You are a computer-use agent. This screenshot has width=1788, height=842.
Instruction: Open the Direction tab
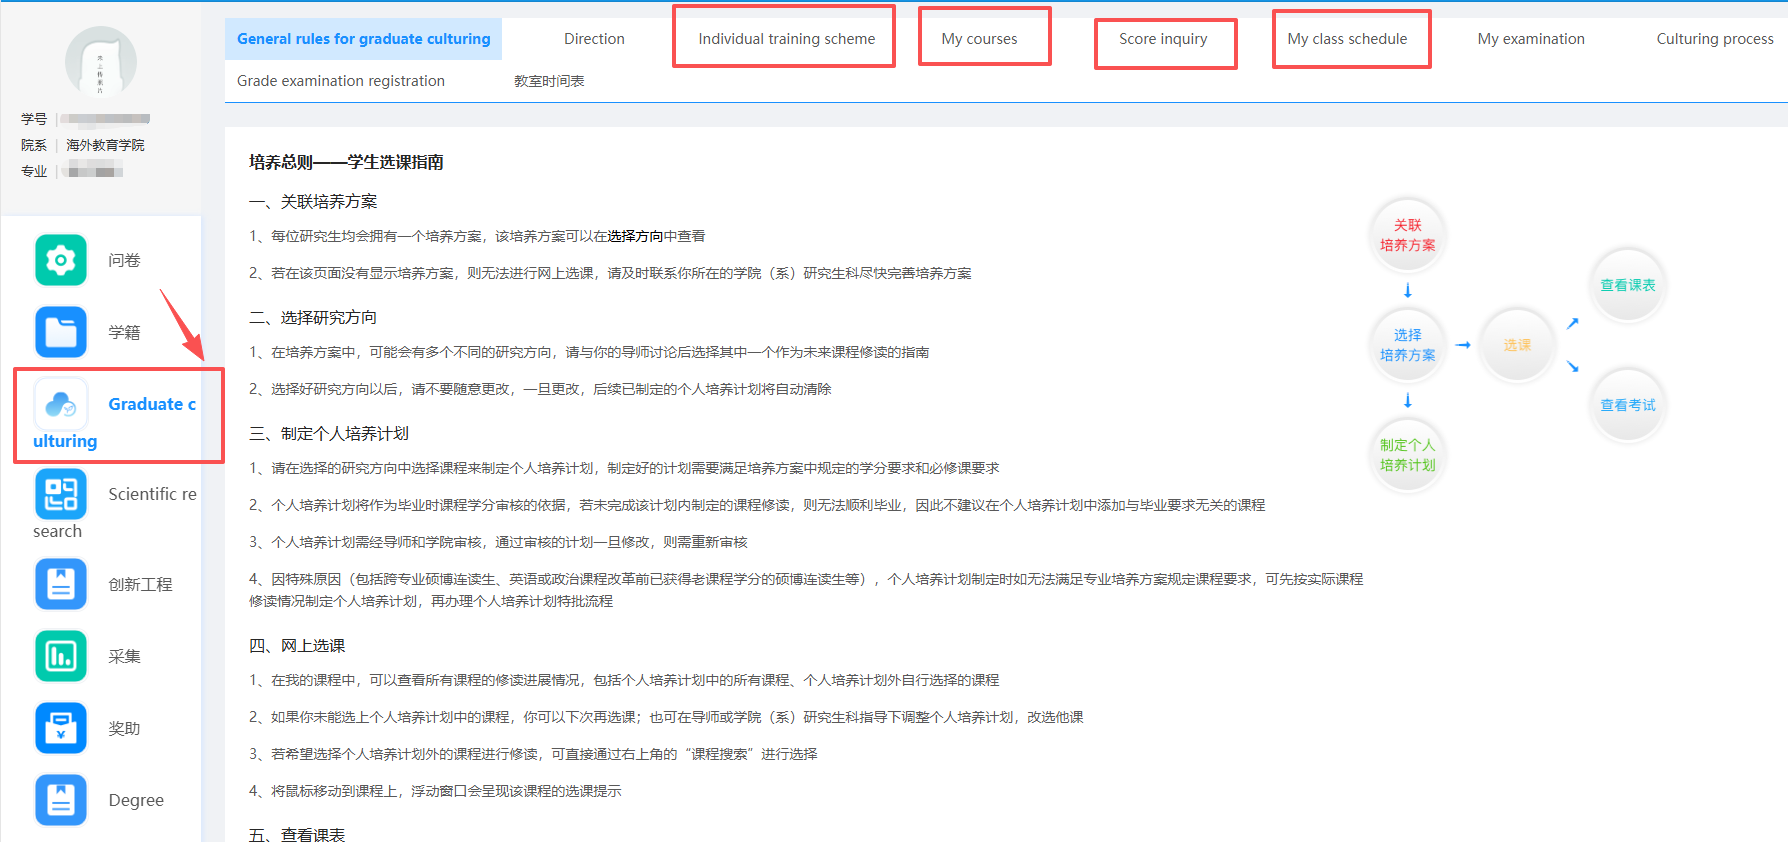click(x=594, y=39)
